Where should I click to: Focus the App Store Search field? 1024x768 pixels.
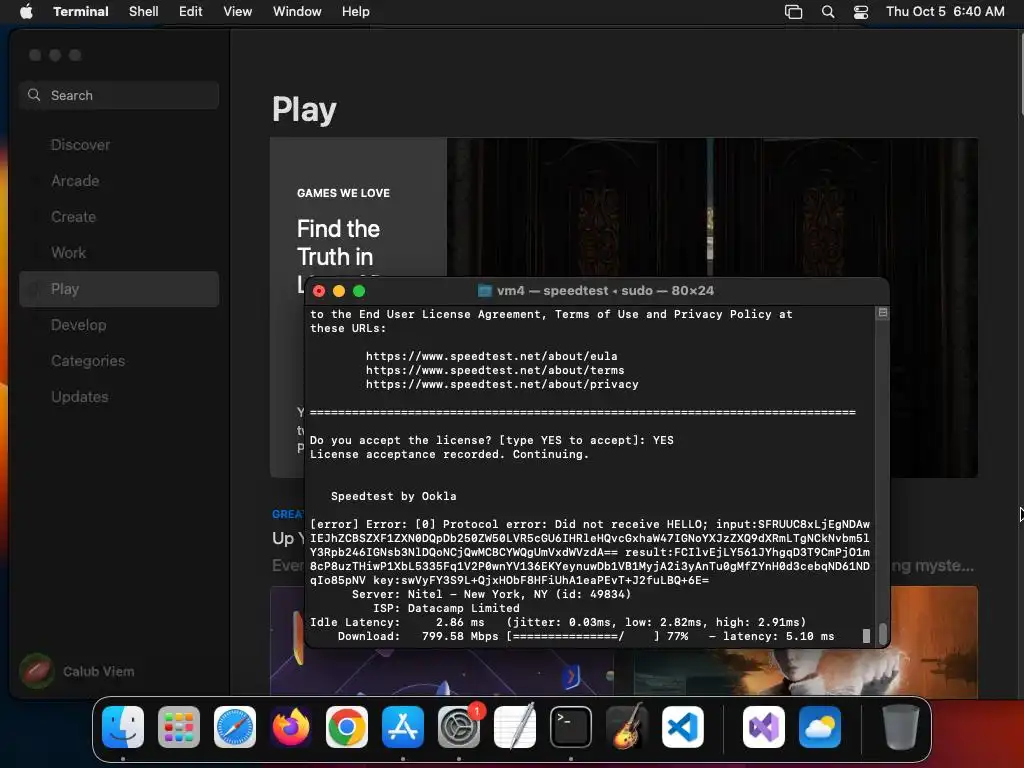coord(119,95)
